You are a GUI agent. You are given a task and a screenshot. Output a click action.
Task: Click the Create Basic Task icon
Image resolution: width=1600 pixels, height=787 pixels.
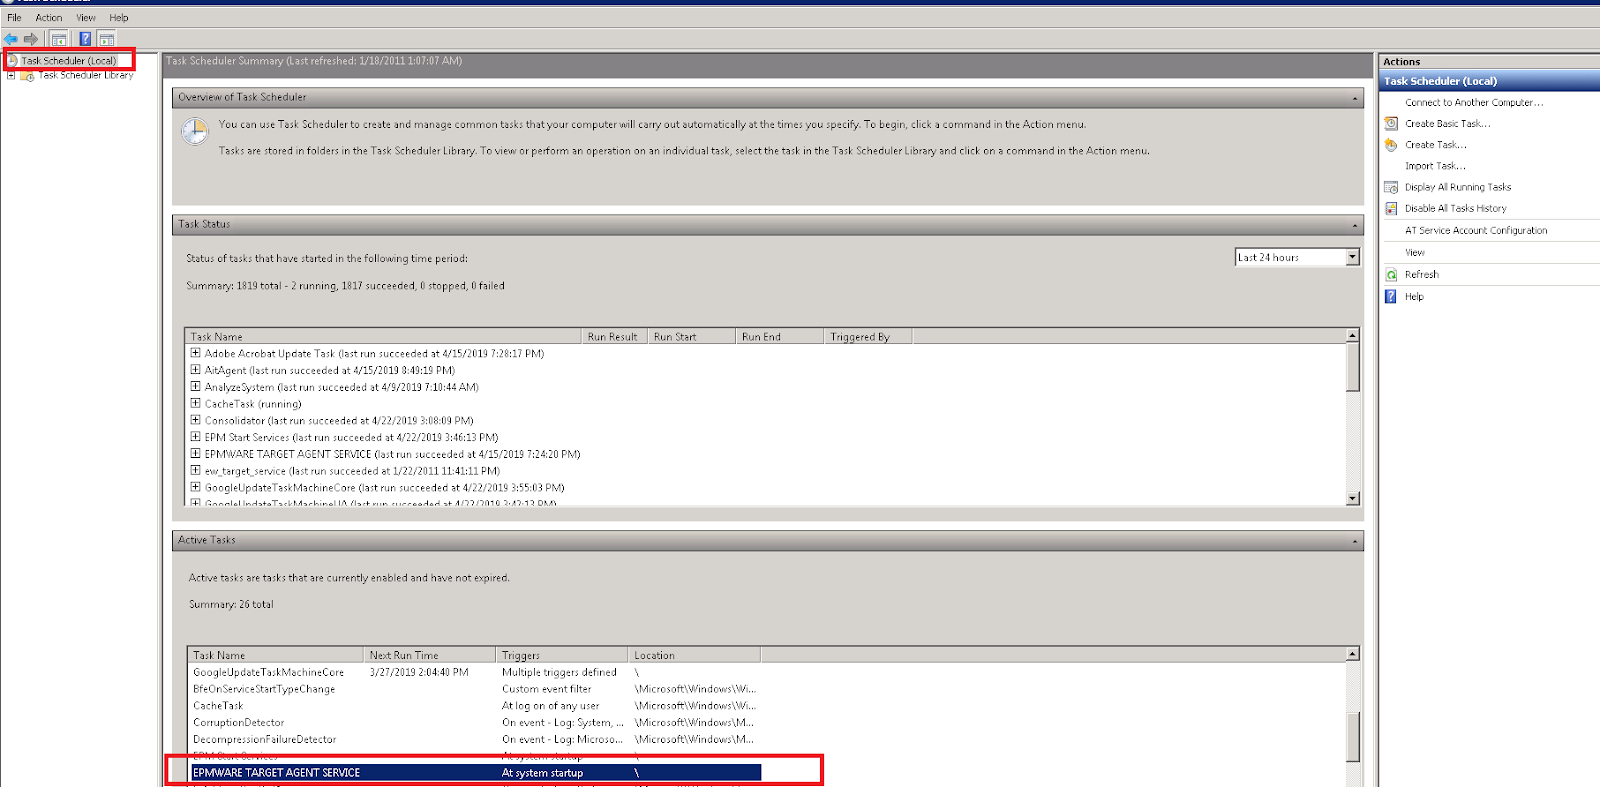[1391, 124]
